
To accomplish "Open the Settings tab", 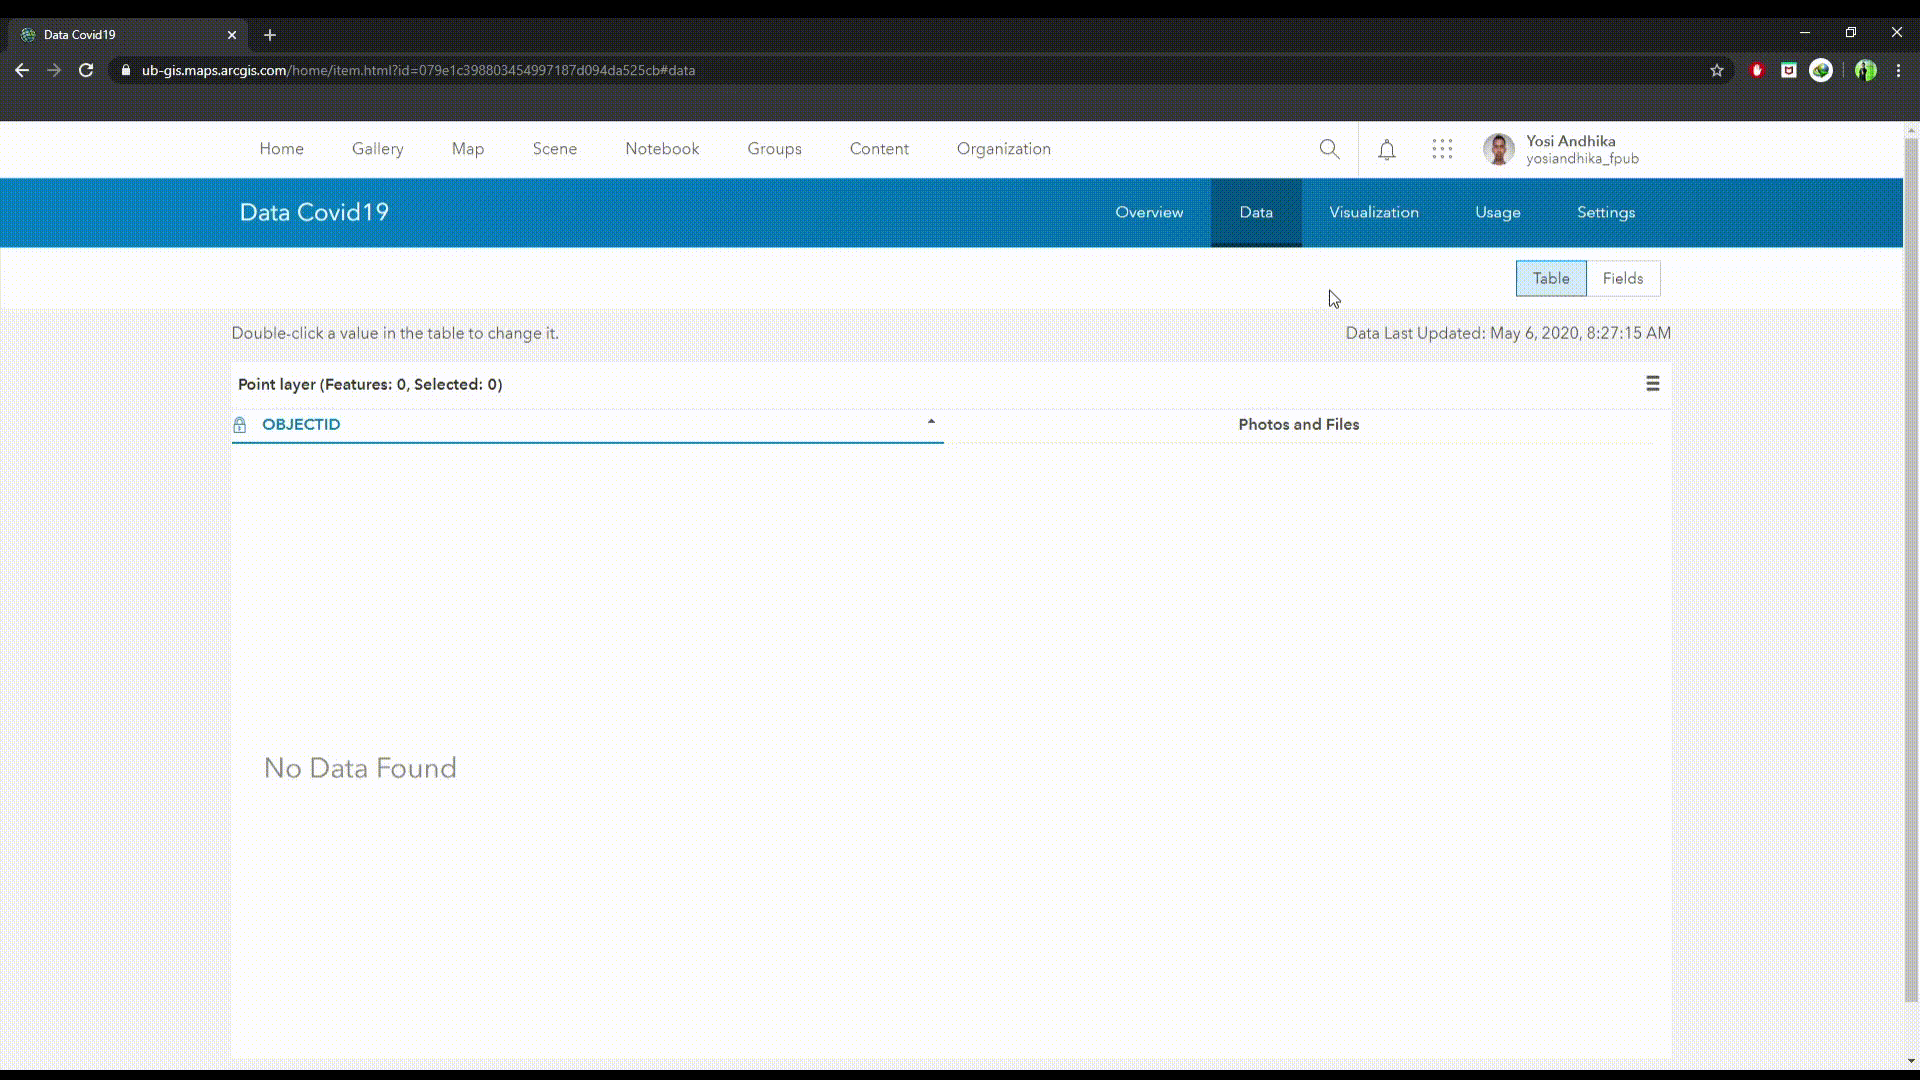I will [1605, 212].
